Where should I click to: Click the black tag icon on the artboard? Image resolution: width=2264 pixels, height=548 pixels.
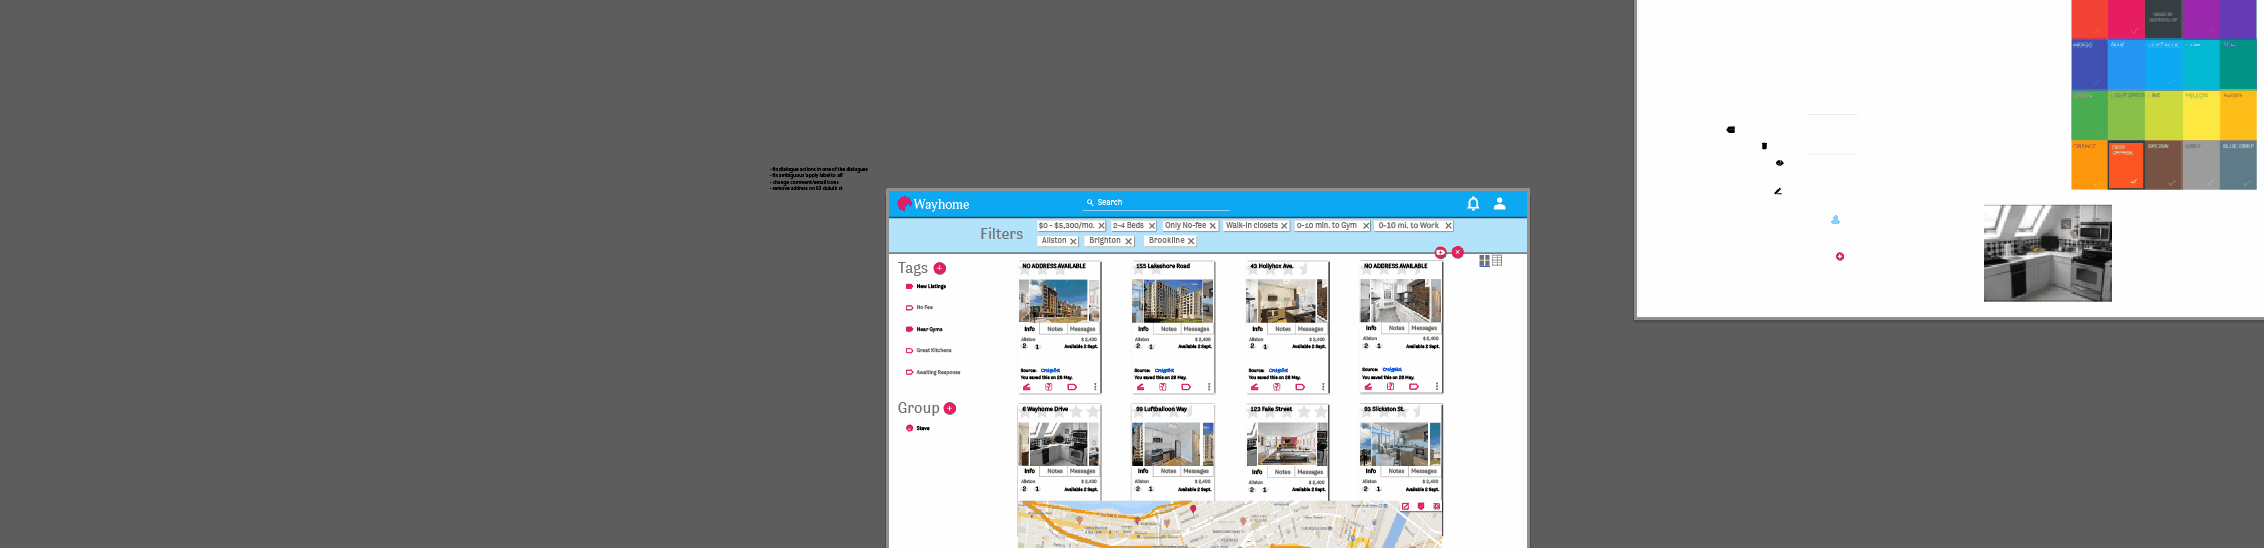[x=1731, y=130]
